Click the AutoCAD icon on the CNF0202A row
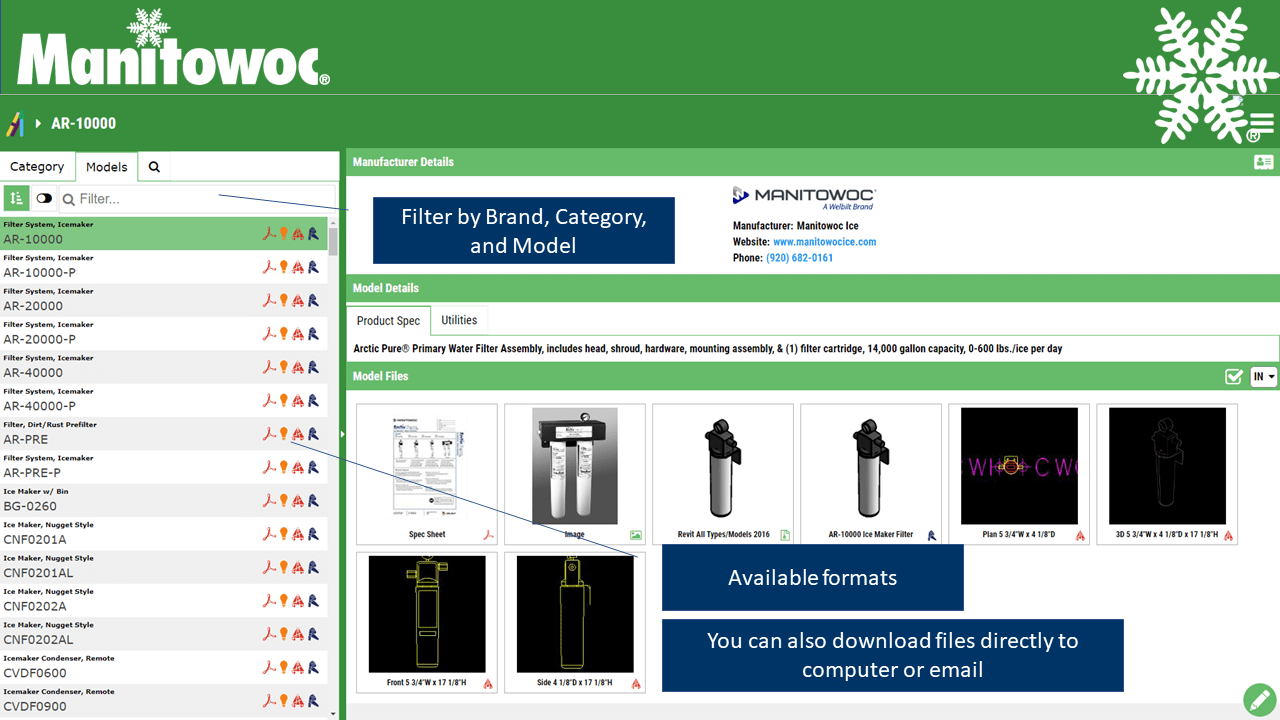 298,600
